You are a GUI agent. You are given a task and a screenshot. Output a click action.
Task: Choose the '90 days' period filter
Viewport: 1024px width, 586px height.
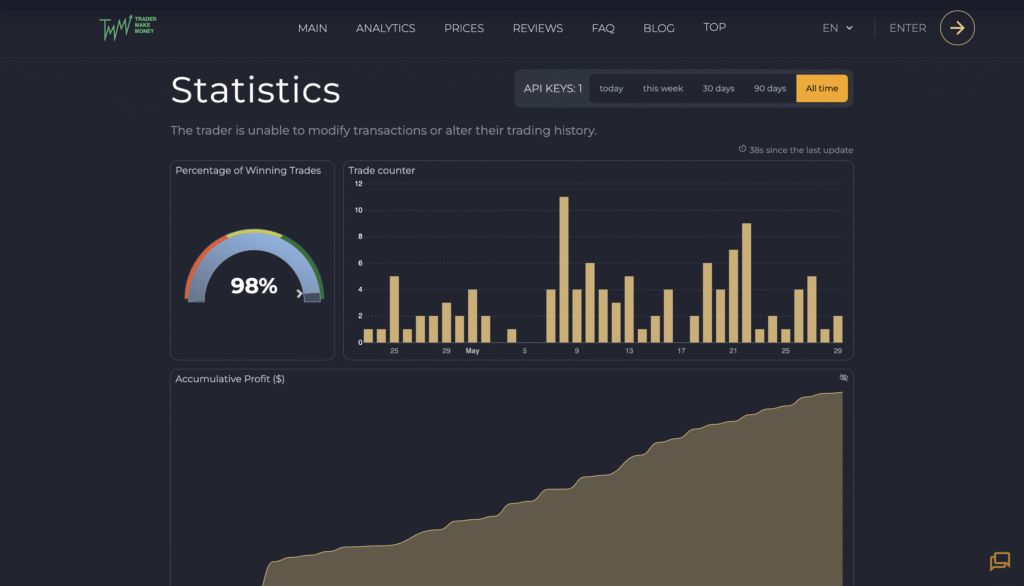point(770,88)
